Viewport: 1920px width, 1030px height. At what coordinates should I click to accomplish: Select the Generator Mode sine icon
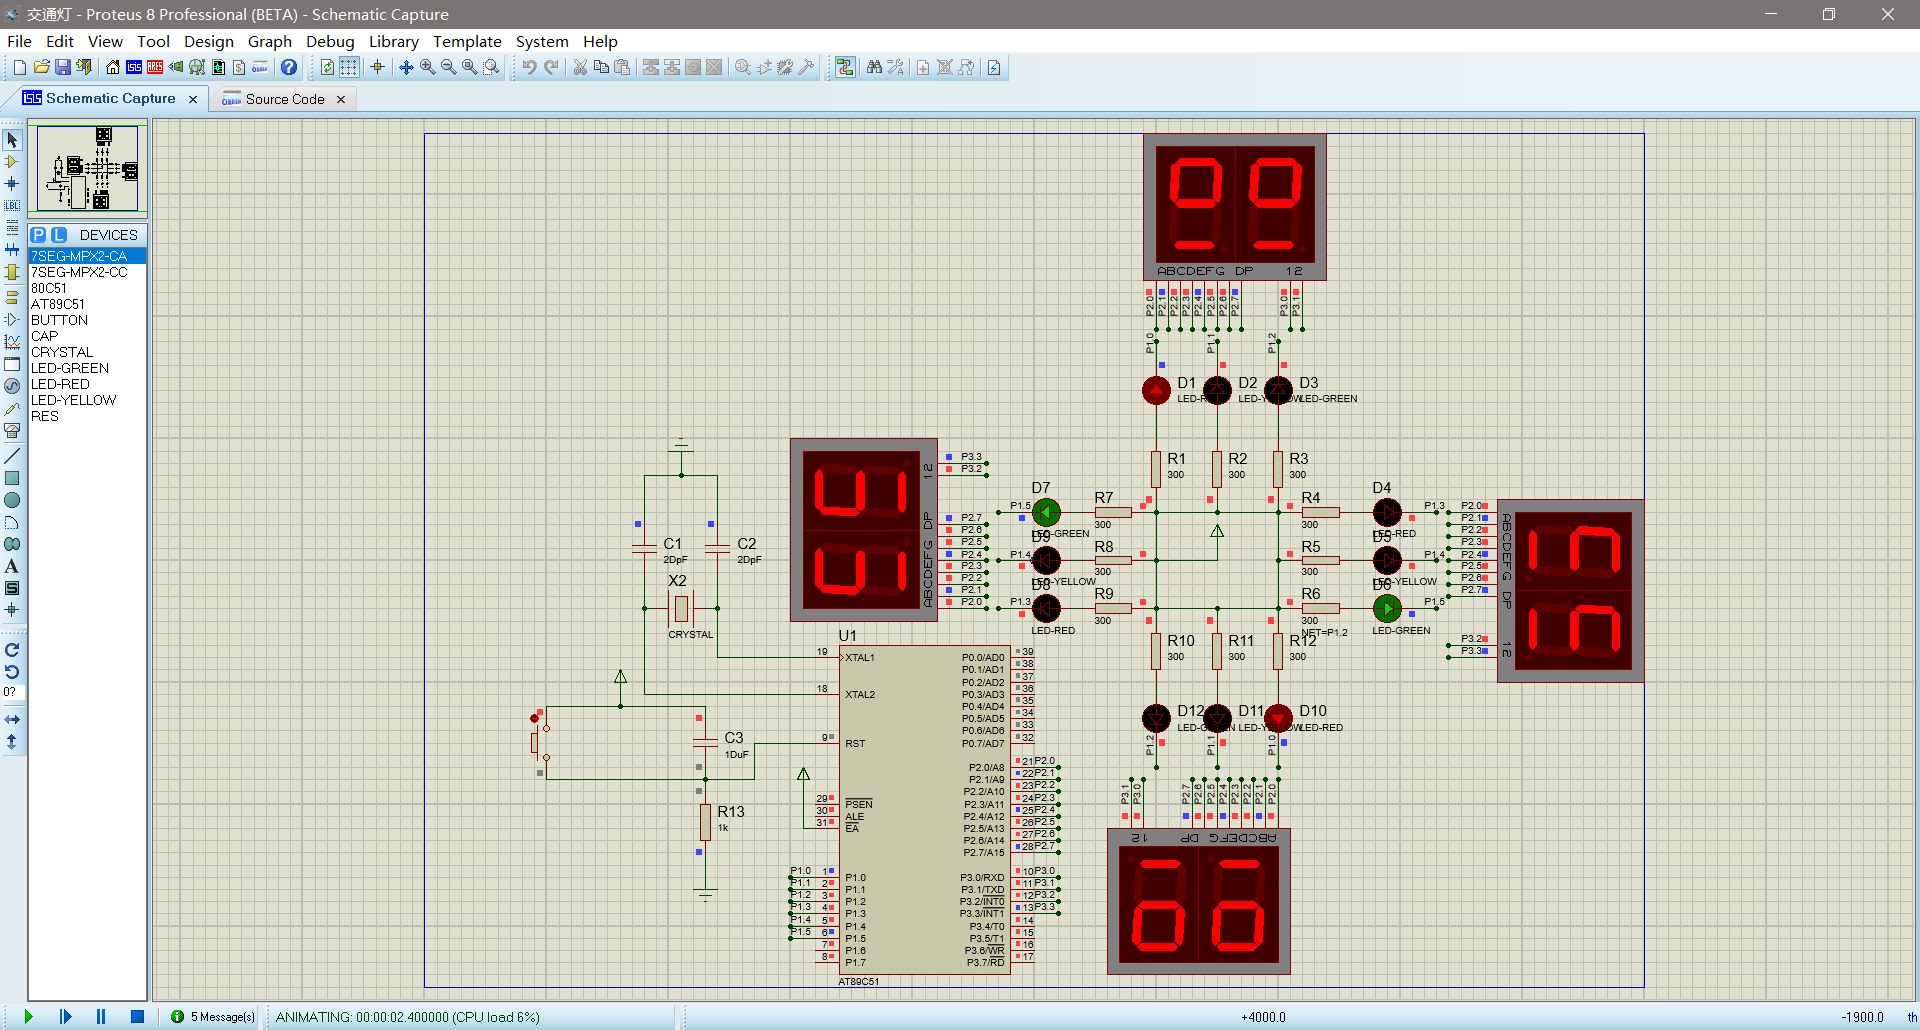(12, 386)
